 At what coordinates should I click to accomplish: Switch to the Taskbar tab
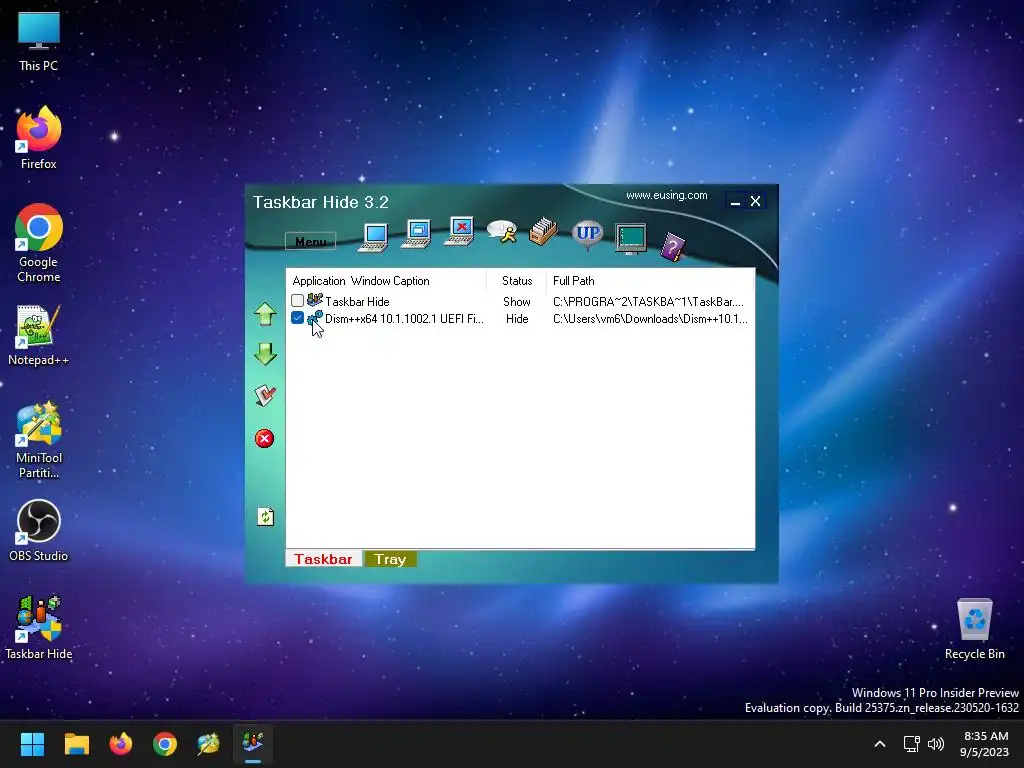tap(323, 559)
